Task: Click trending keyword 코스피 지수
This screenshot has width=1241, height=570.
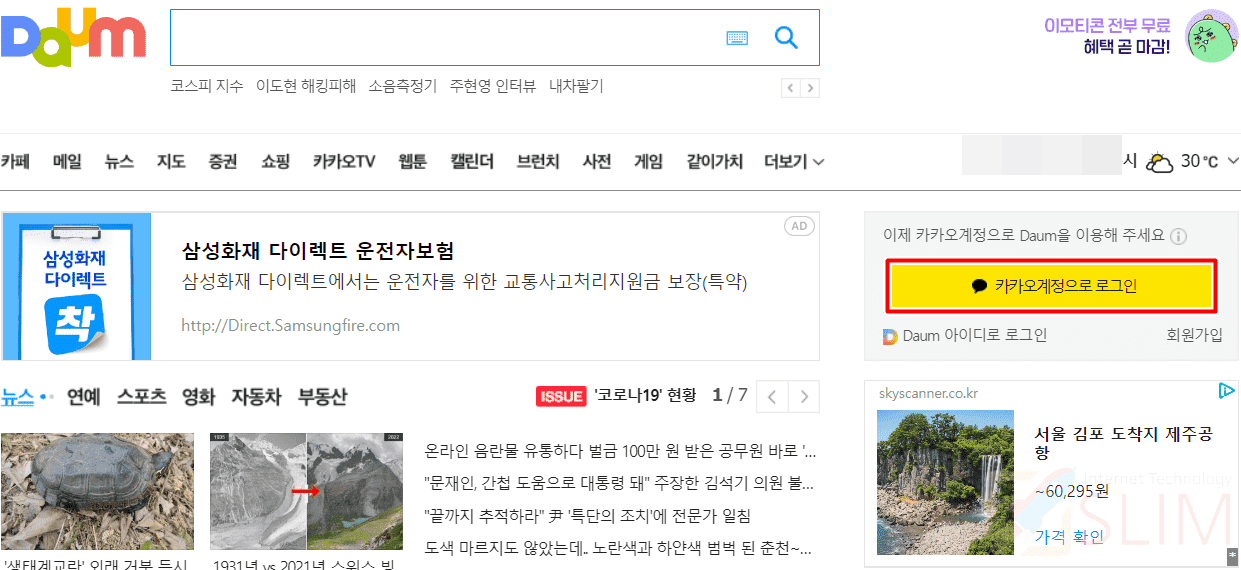Action: 207,86
